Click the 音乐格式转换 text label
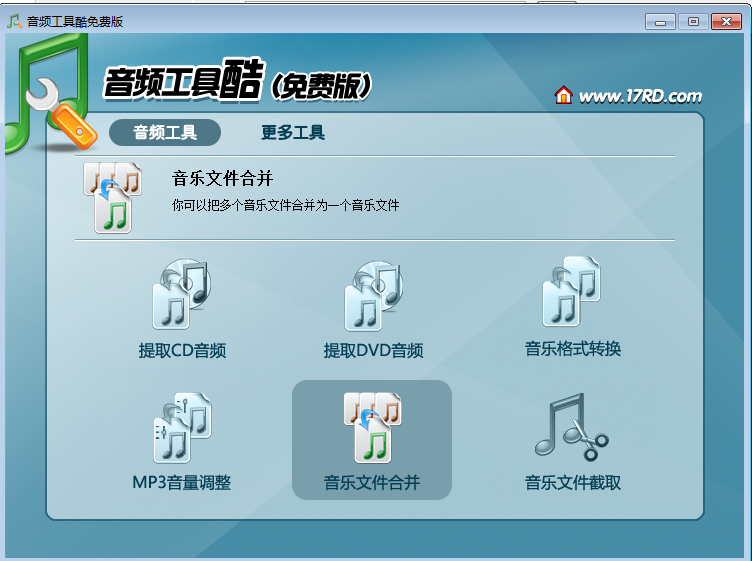 (x=573, y=349)
